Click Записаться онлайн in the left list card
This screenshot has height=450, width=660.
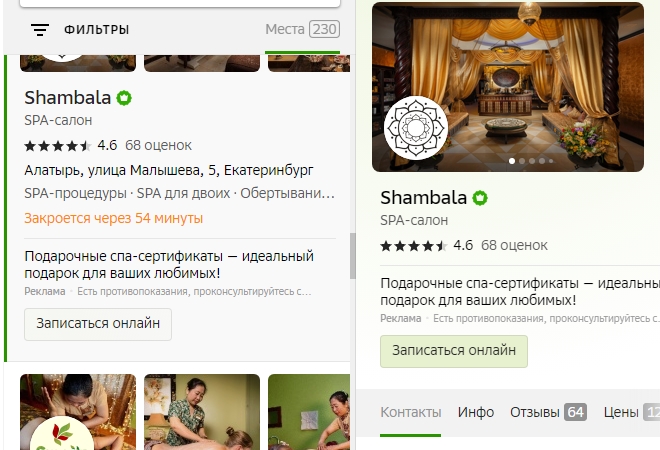point(98,324)
